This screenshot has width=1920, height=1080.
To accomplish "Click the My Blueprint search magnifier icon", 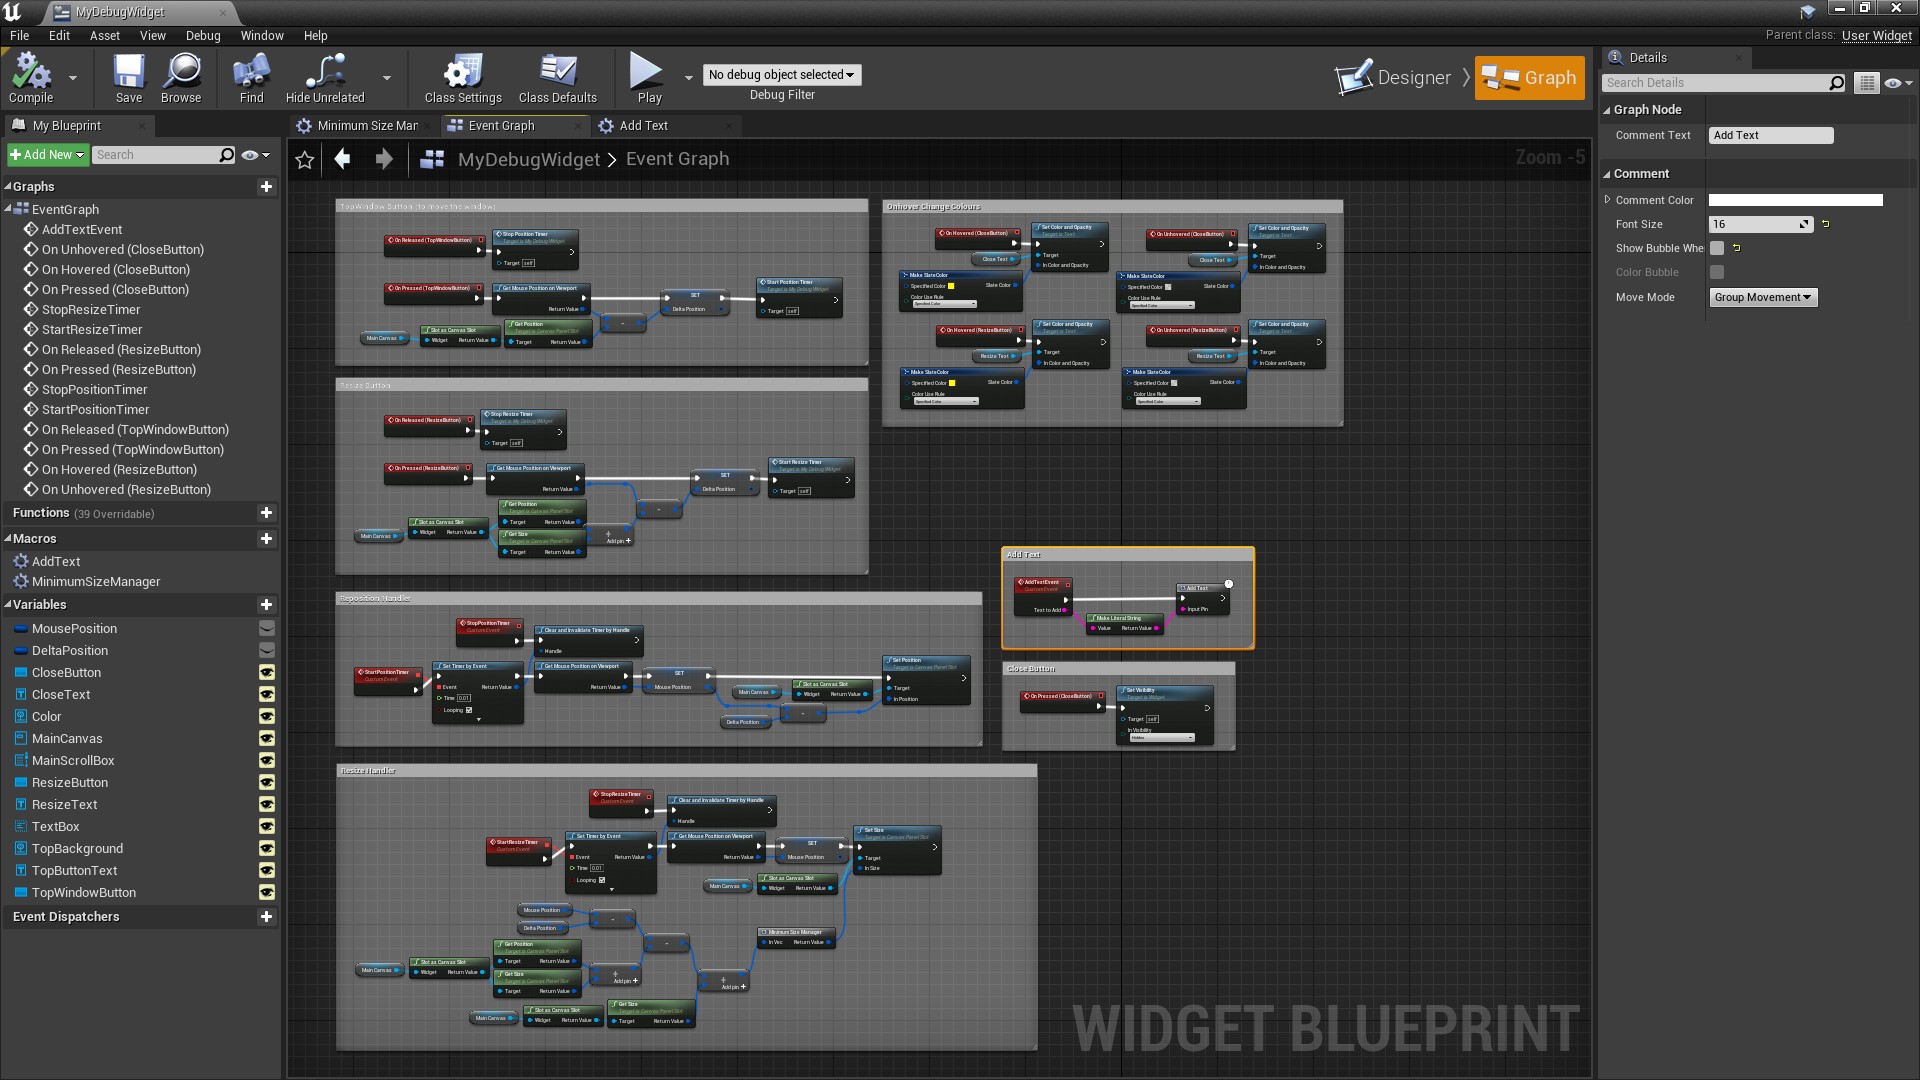I will (227, 155).
